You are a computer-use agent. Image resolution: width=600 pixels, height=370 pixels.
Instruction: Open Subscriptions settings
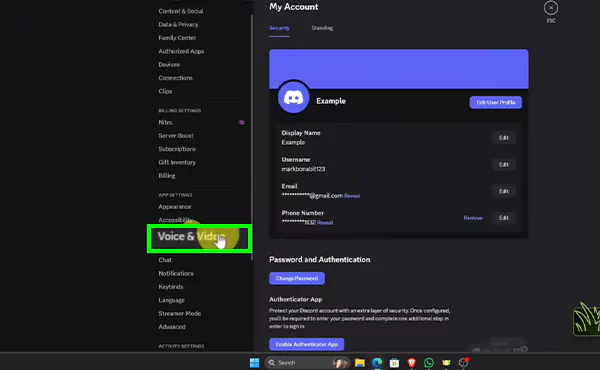[177, 149]
